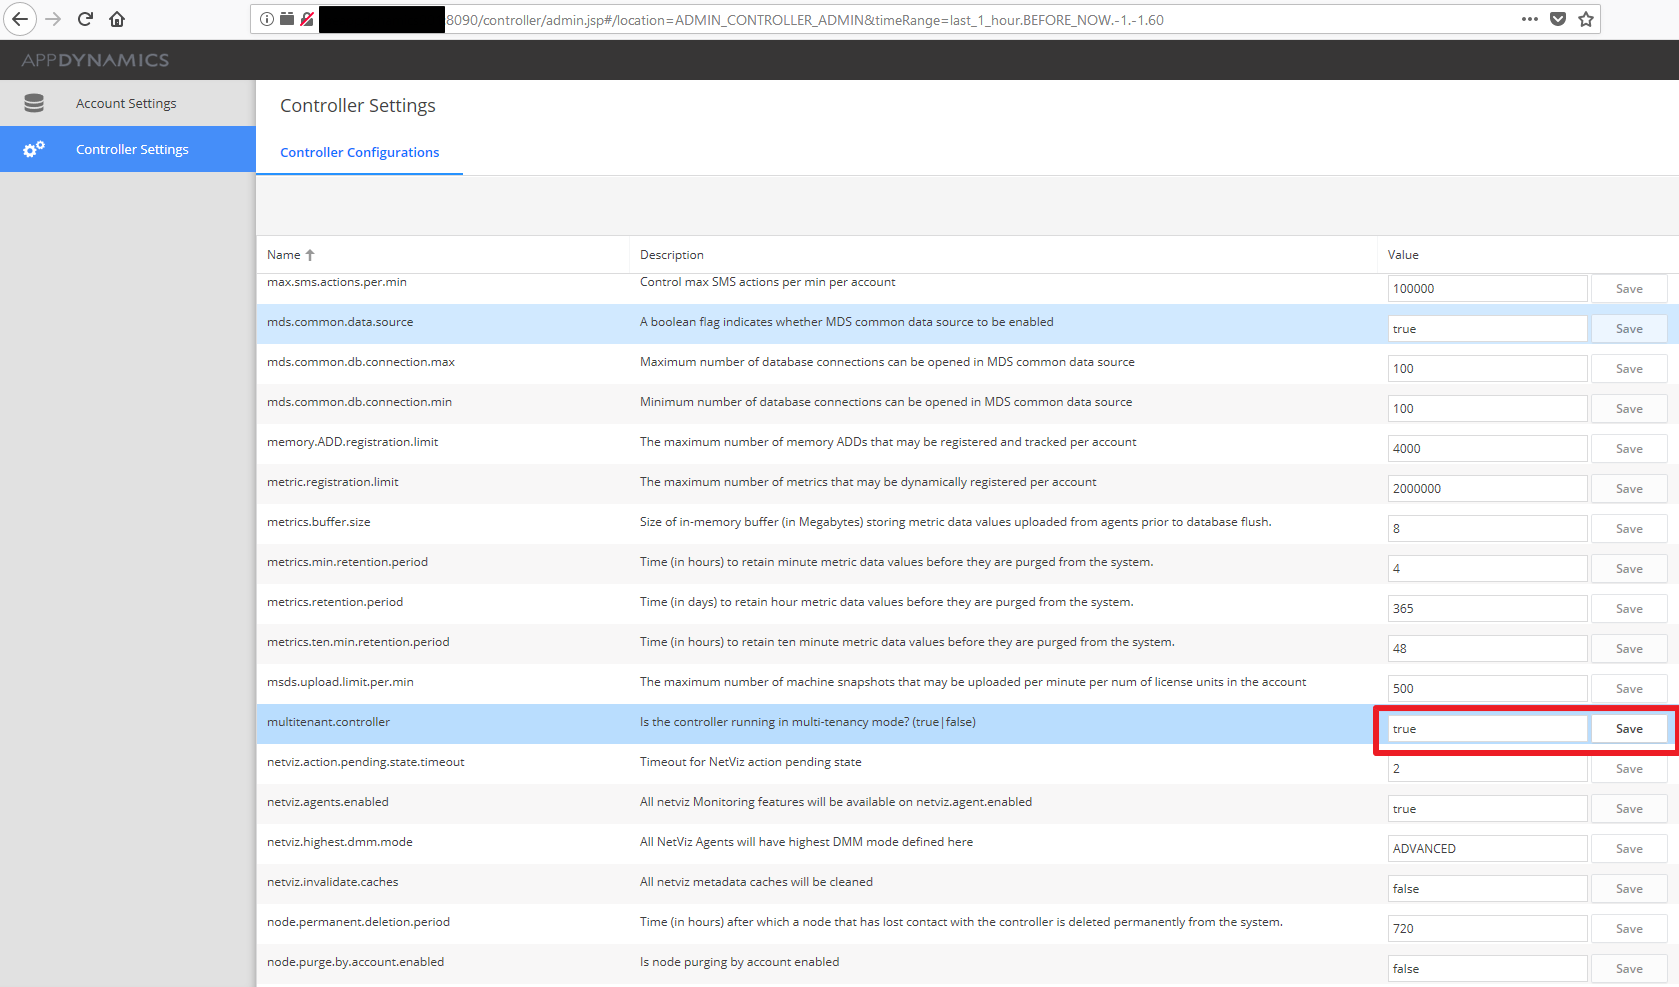The height and width of the screenshot is (987, 1679).
Task: Edit metrics.ten.min.retention.period value 48
Action: click(1487, 649)
